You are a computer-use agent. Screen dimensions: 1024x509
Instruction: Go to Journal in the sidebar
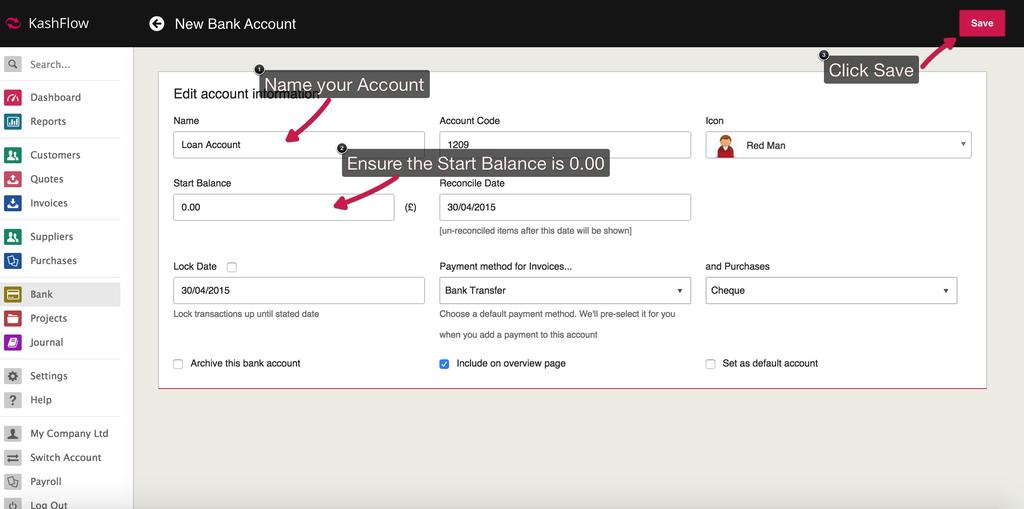pyautogui.click(x=46, y=342)
